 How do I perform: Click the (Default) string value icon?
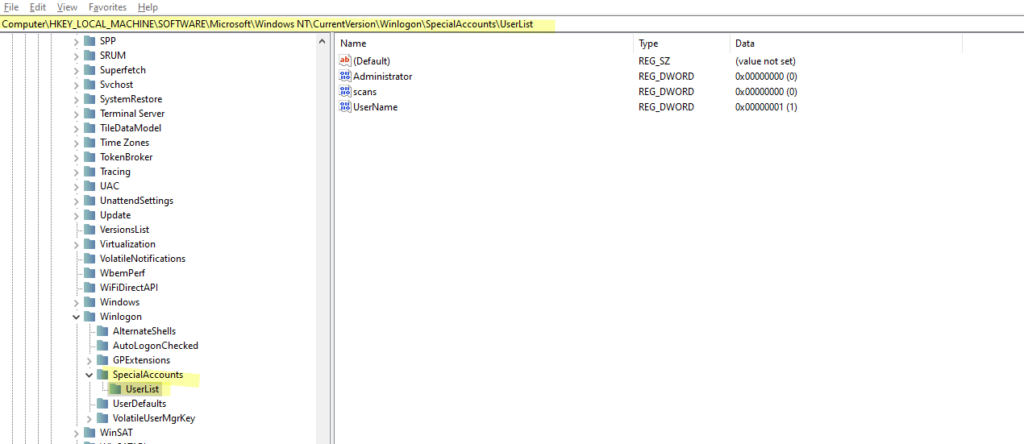point(345,61)
